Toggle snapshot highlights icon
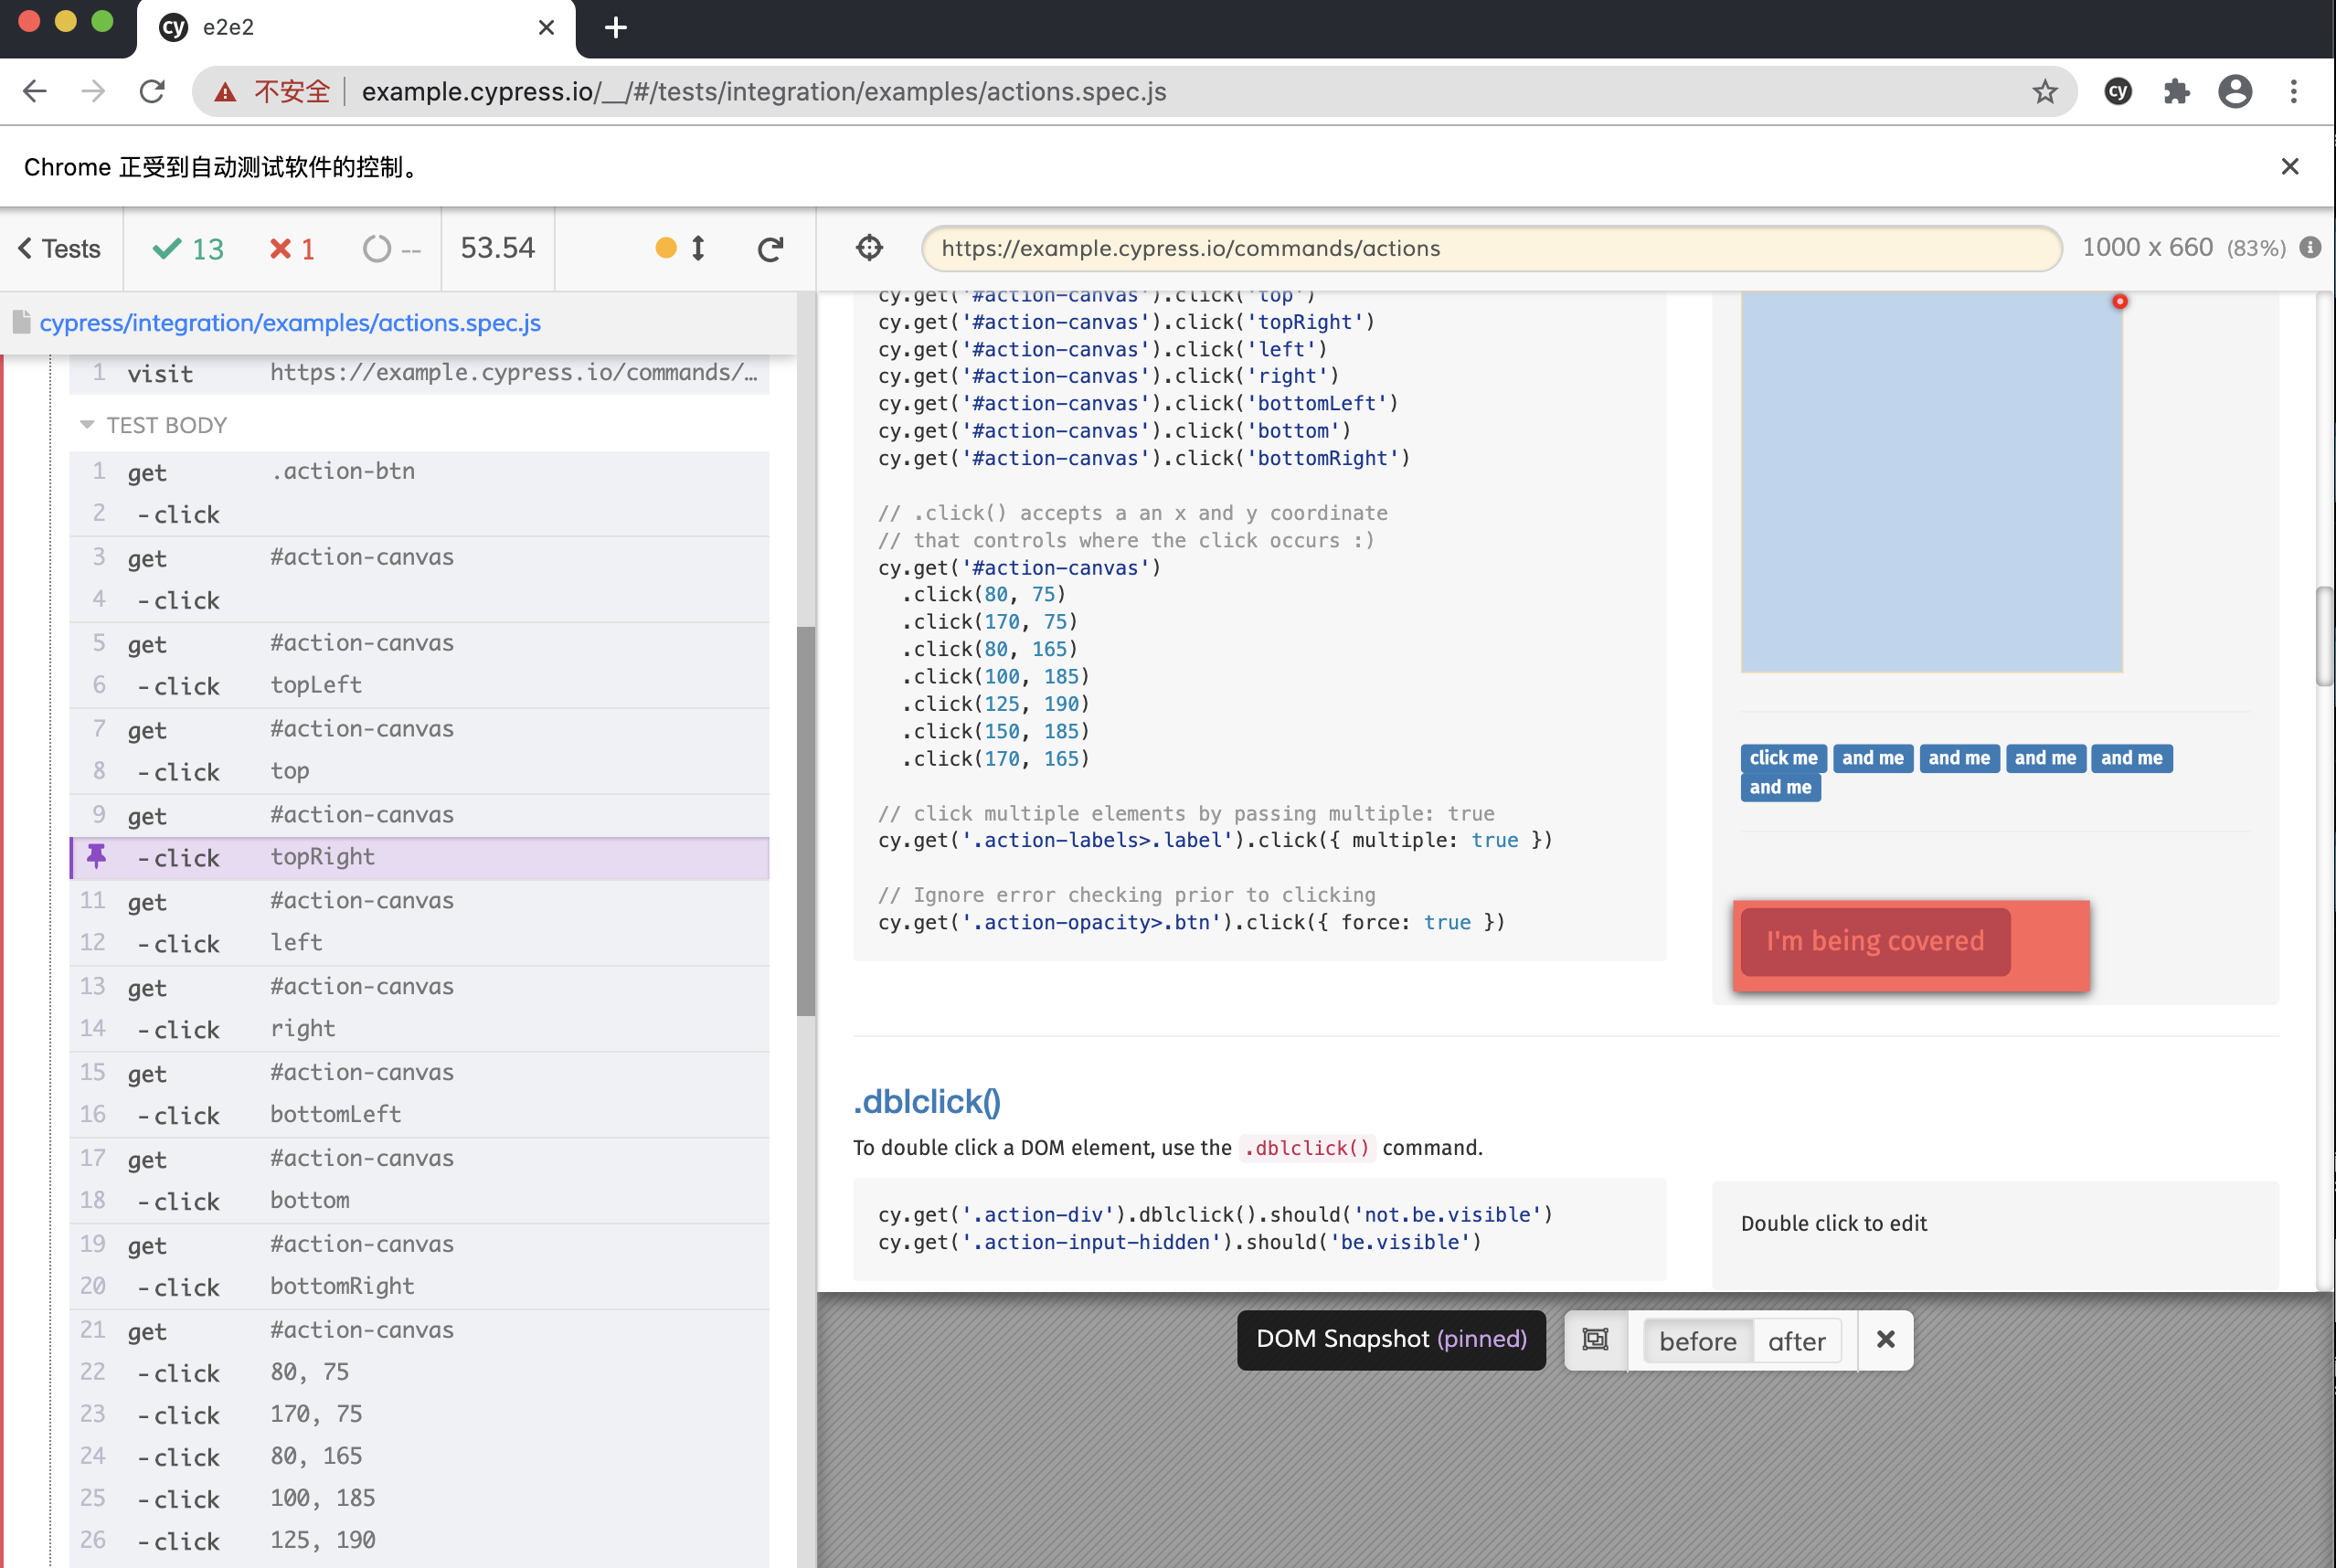2336x1568 pixels. [1596, 1340]
